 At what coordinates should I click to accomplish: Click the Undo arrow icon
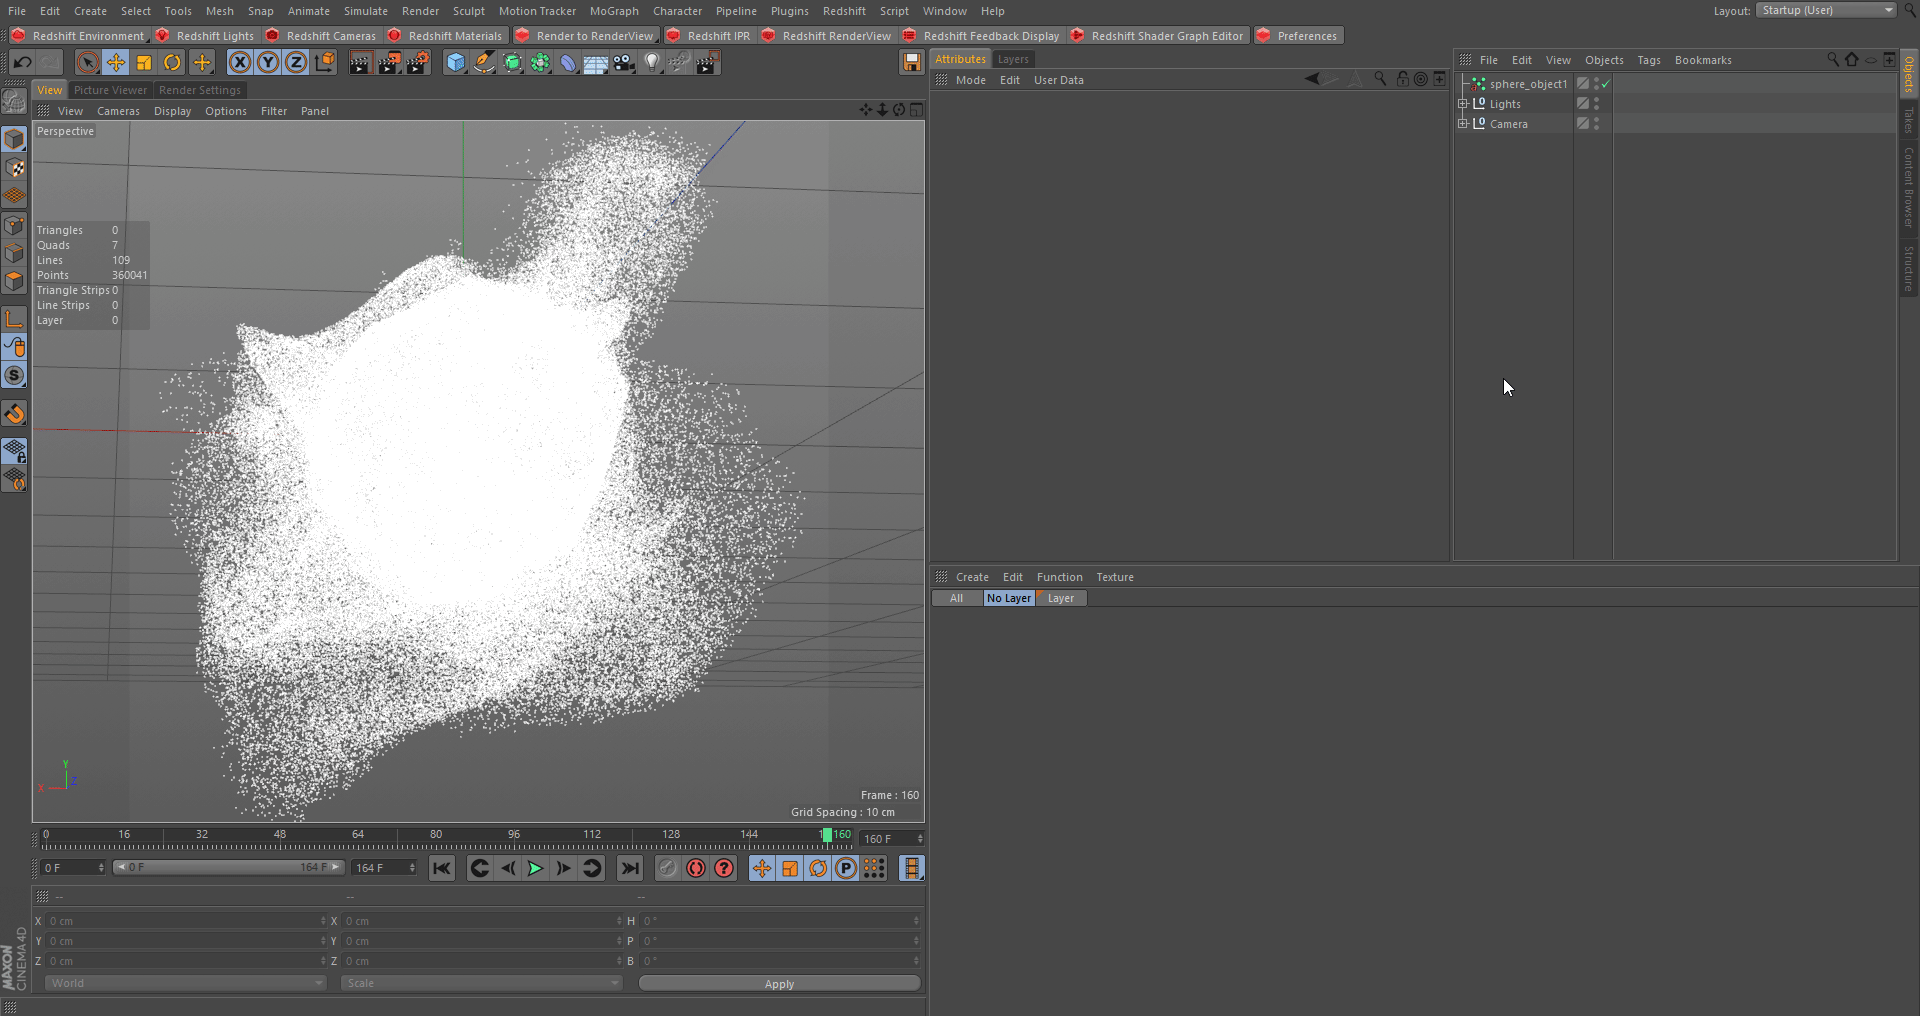[x=22, y=62]
